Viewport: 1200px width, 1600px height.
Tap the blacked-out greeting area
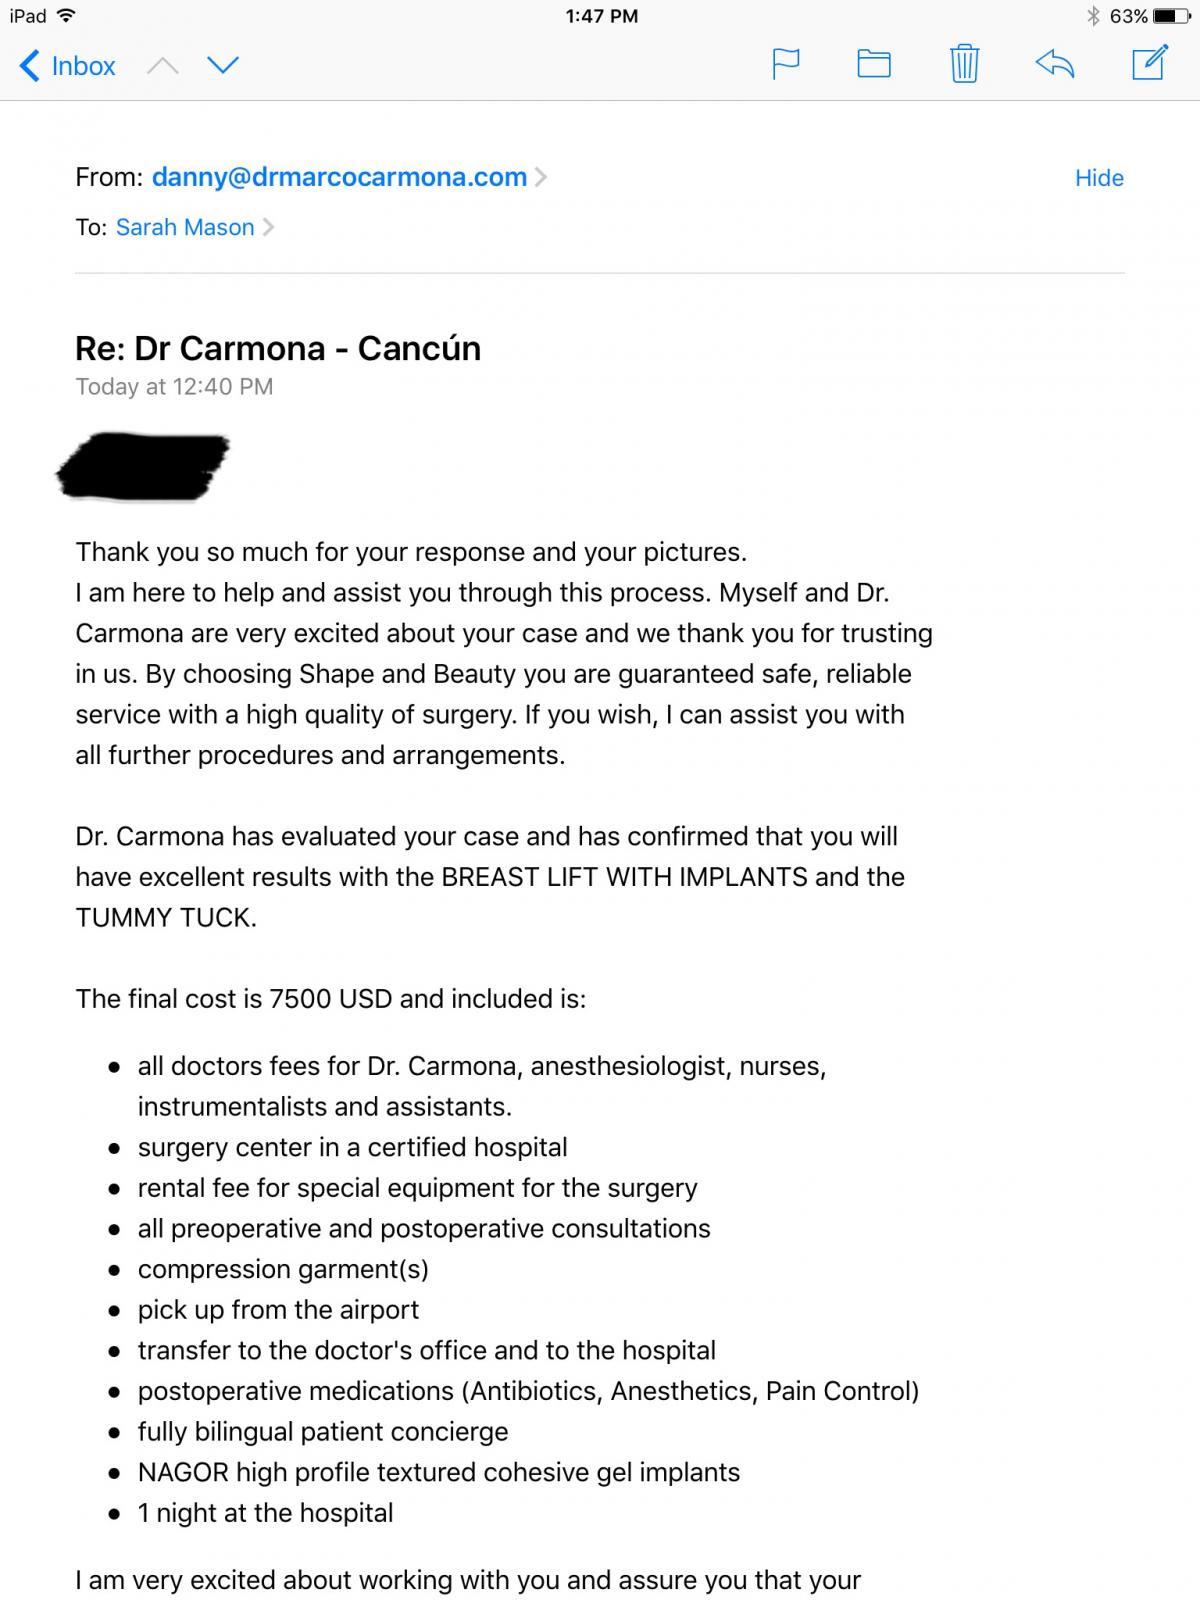[x=143, y=464]
